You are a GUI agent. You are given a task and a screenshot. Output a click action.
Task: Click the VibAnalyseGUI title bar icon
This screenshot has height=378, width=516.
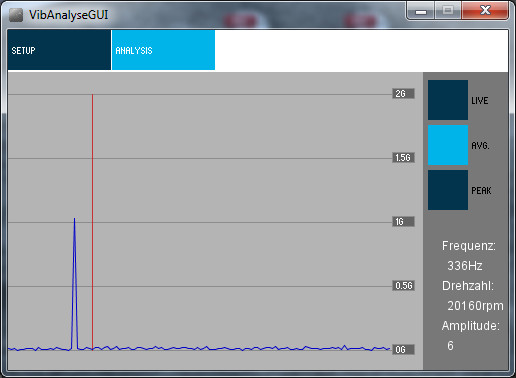point(16,15)
